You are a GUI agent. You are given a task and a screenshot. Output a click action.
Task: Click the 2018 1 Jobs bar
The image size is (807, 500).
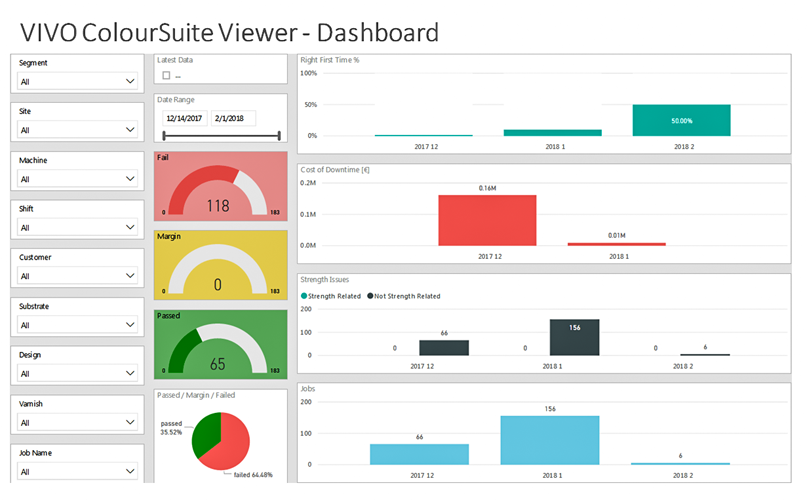(x=549, y=440)
